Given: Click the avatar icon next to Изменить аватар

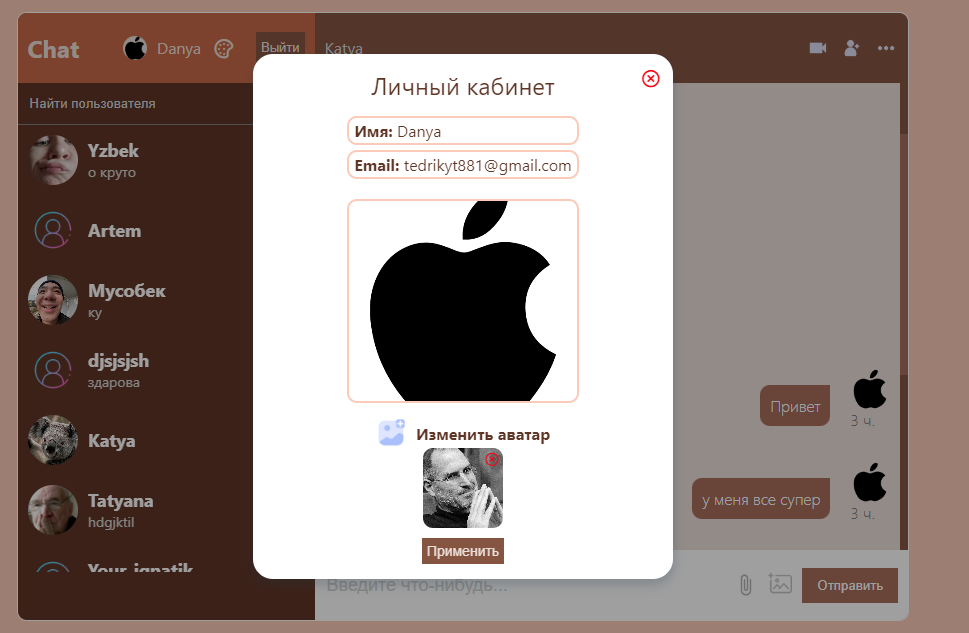Looking at the screenshot, I should click(x=391, y=434).
